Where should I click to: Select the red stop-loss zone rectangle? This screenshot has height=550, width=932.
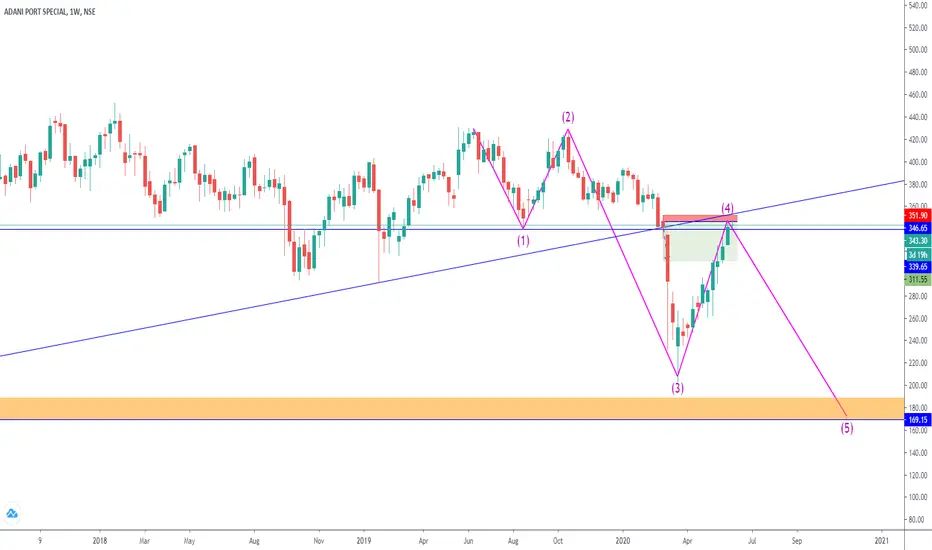point(700,218)
